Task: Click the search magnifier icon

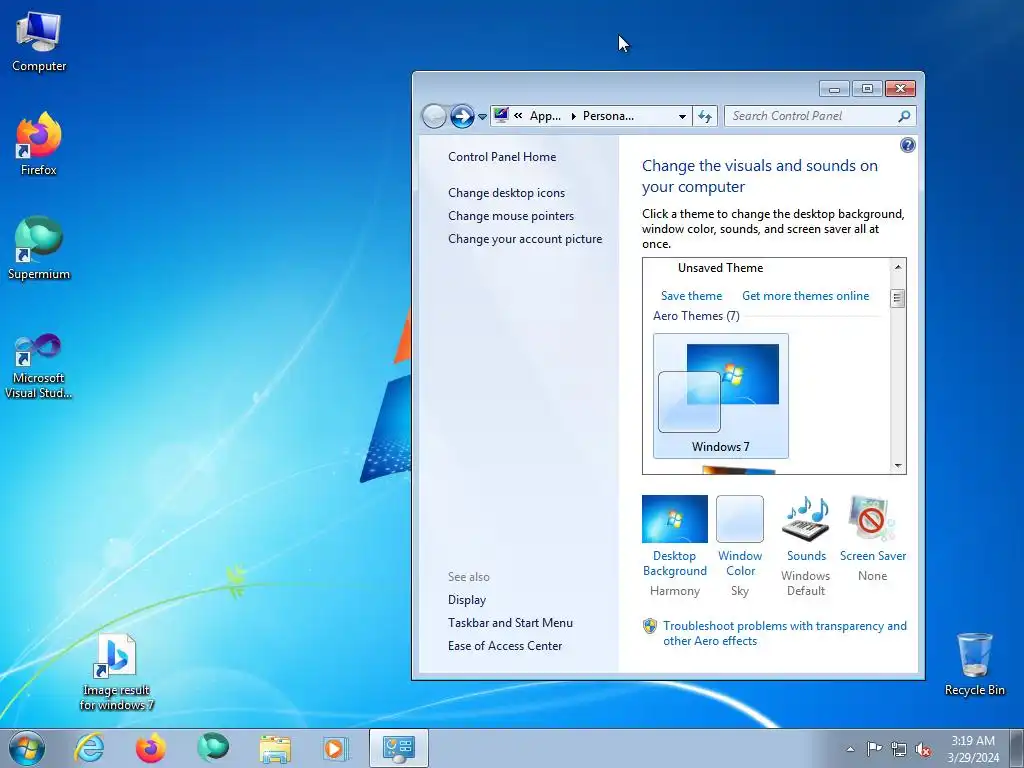Action: (x=904, y=116)
